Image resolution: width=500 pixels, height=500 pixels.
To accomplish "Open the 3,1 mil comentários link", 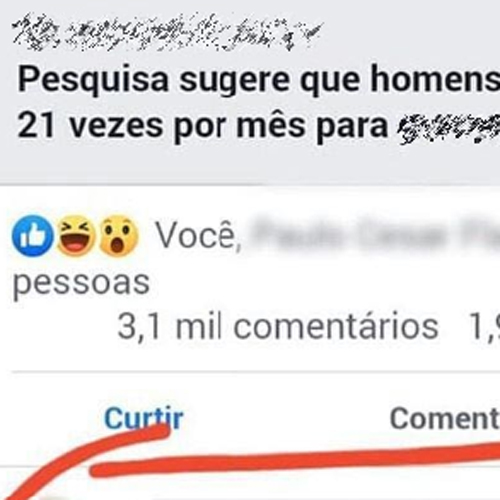I will point(277,327).
